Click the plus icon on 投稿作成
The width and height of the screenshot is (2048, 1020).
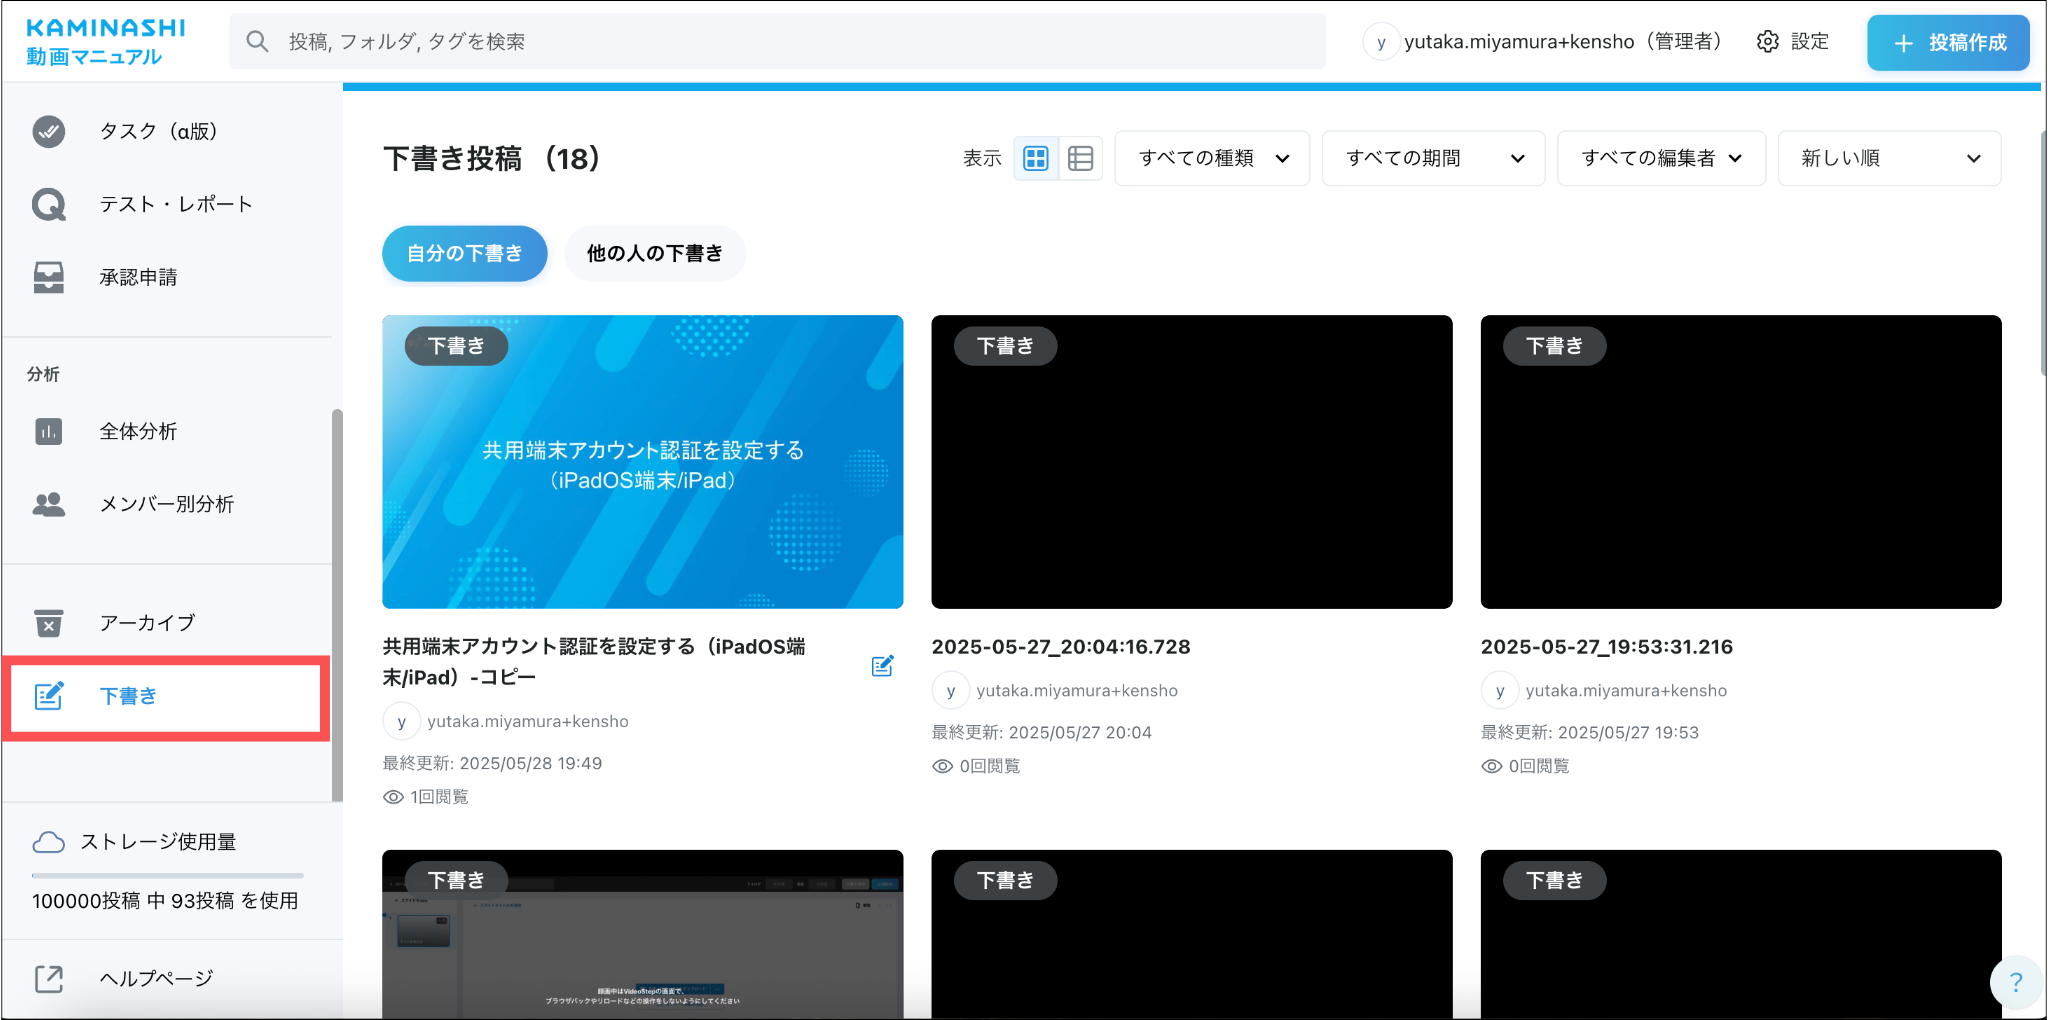(x=1904, y=43)
